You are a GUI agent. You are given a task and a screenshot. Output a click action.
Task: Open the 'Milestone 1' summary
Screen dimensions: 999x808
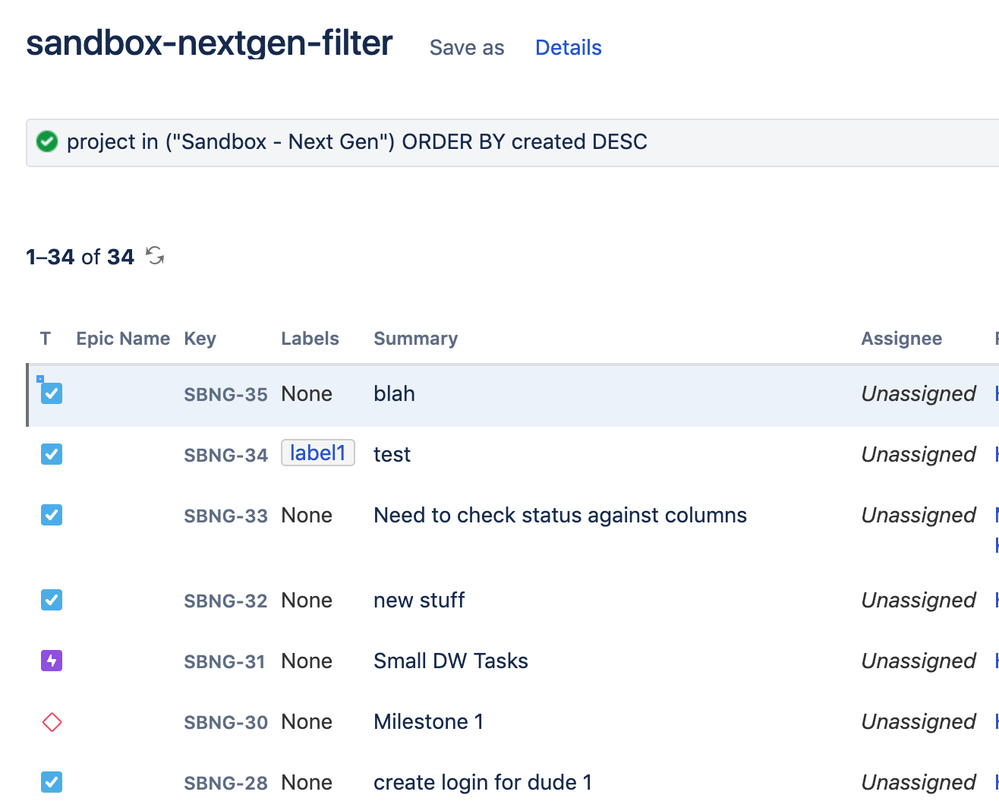pyautogui.click(x=428, y=722)
